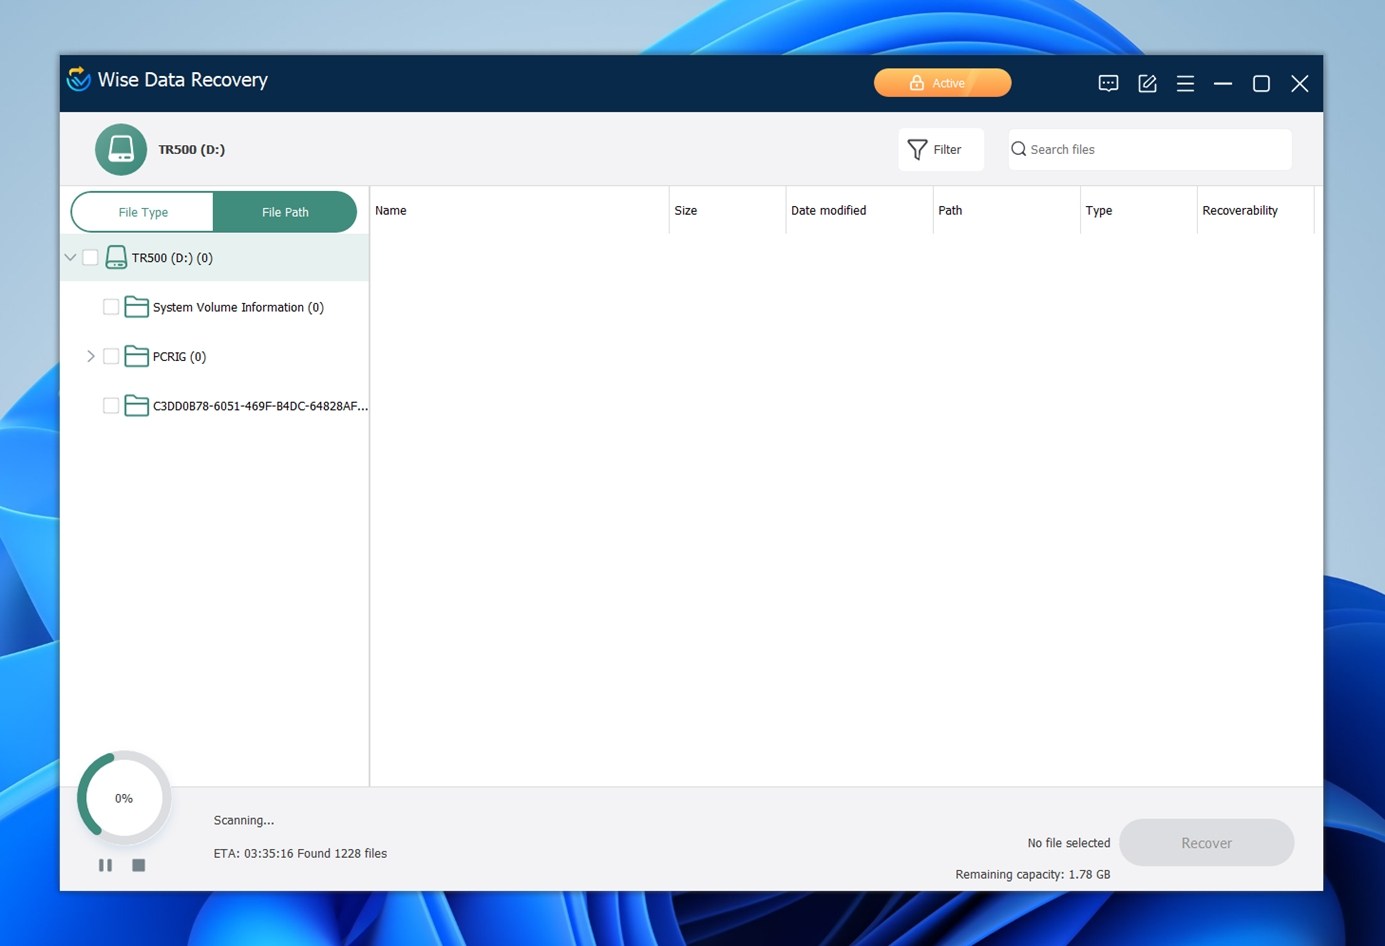
Task: Pause the scan with the pause icon
Action: (x=105, y=865)
